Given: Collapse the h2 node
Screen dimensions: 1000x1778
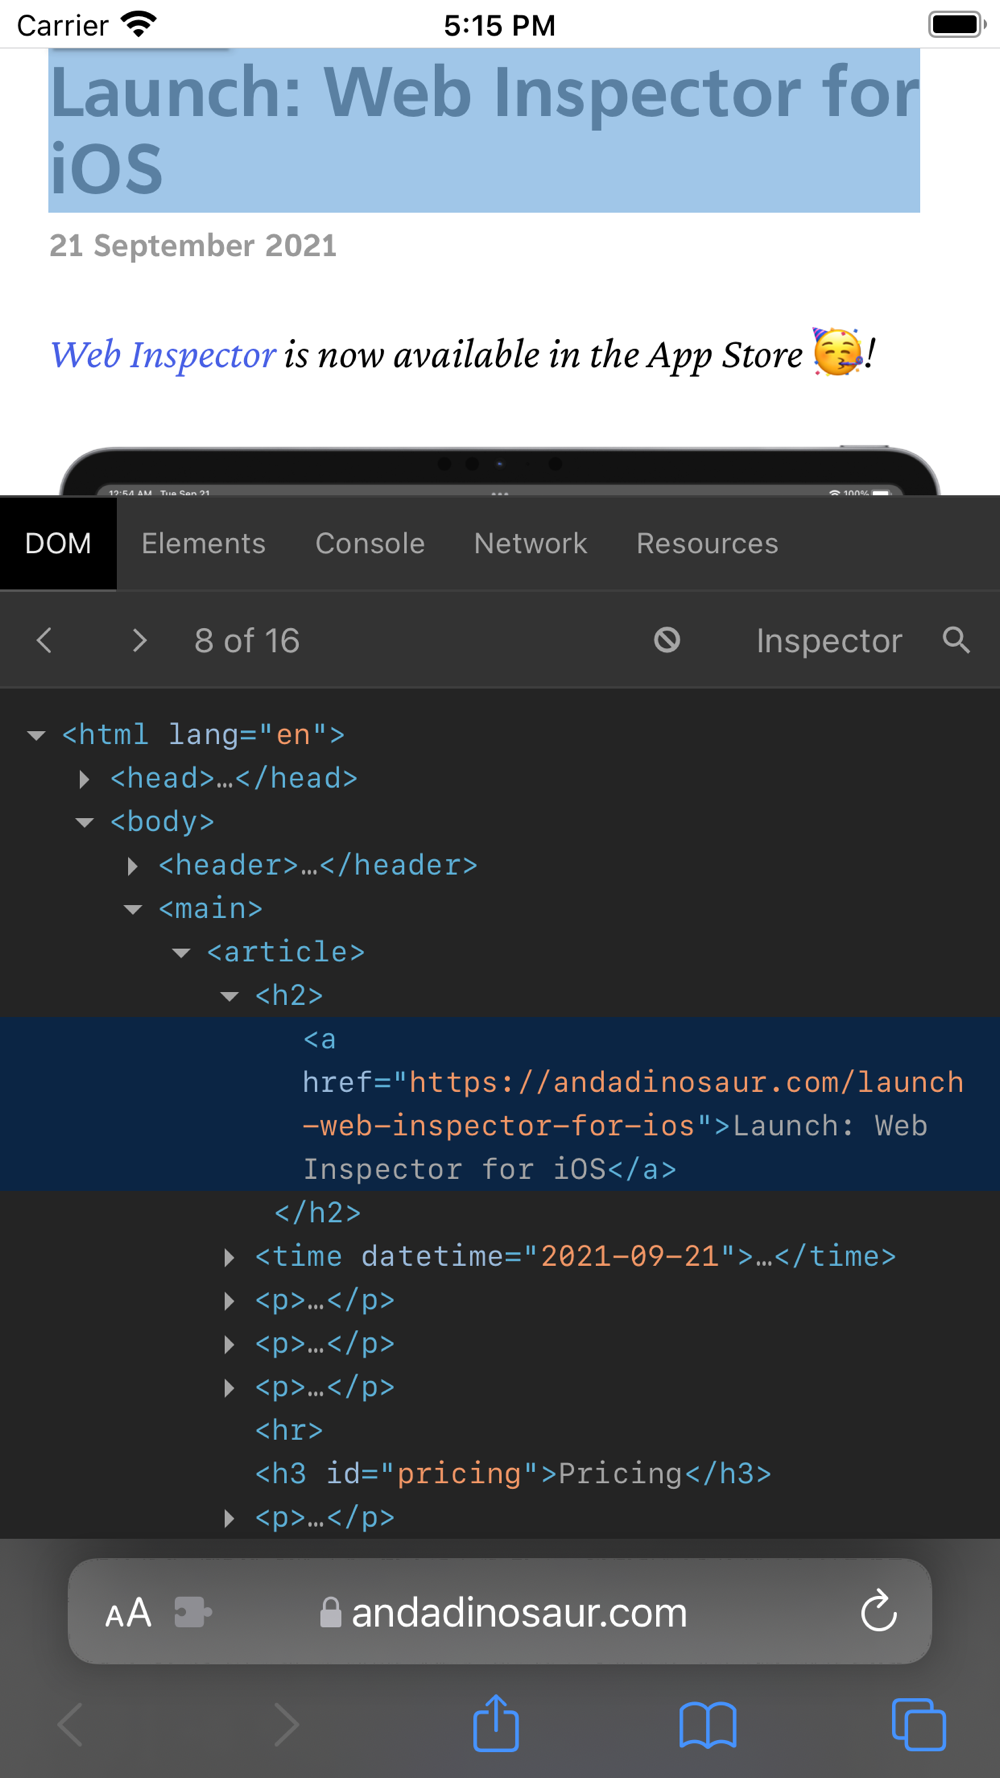Looking at the screenshot, I should click(230, 996).
